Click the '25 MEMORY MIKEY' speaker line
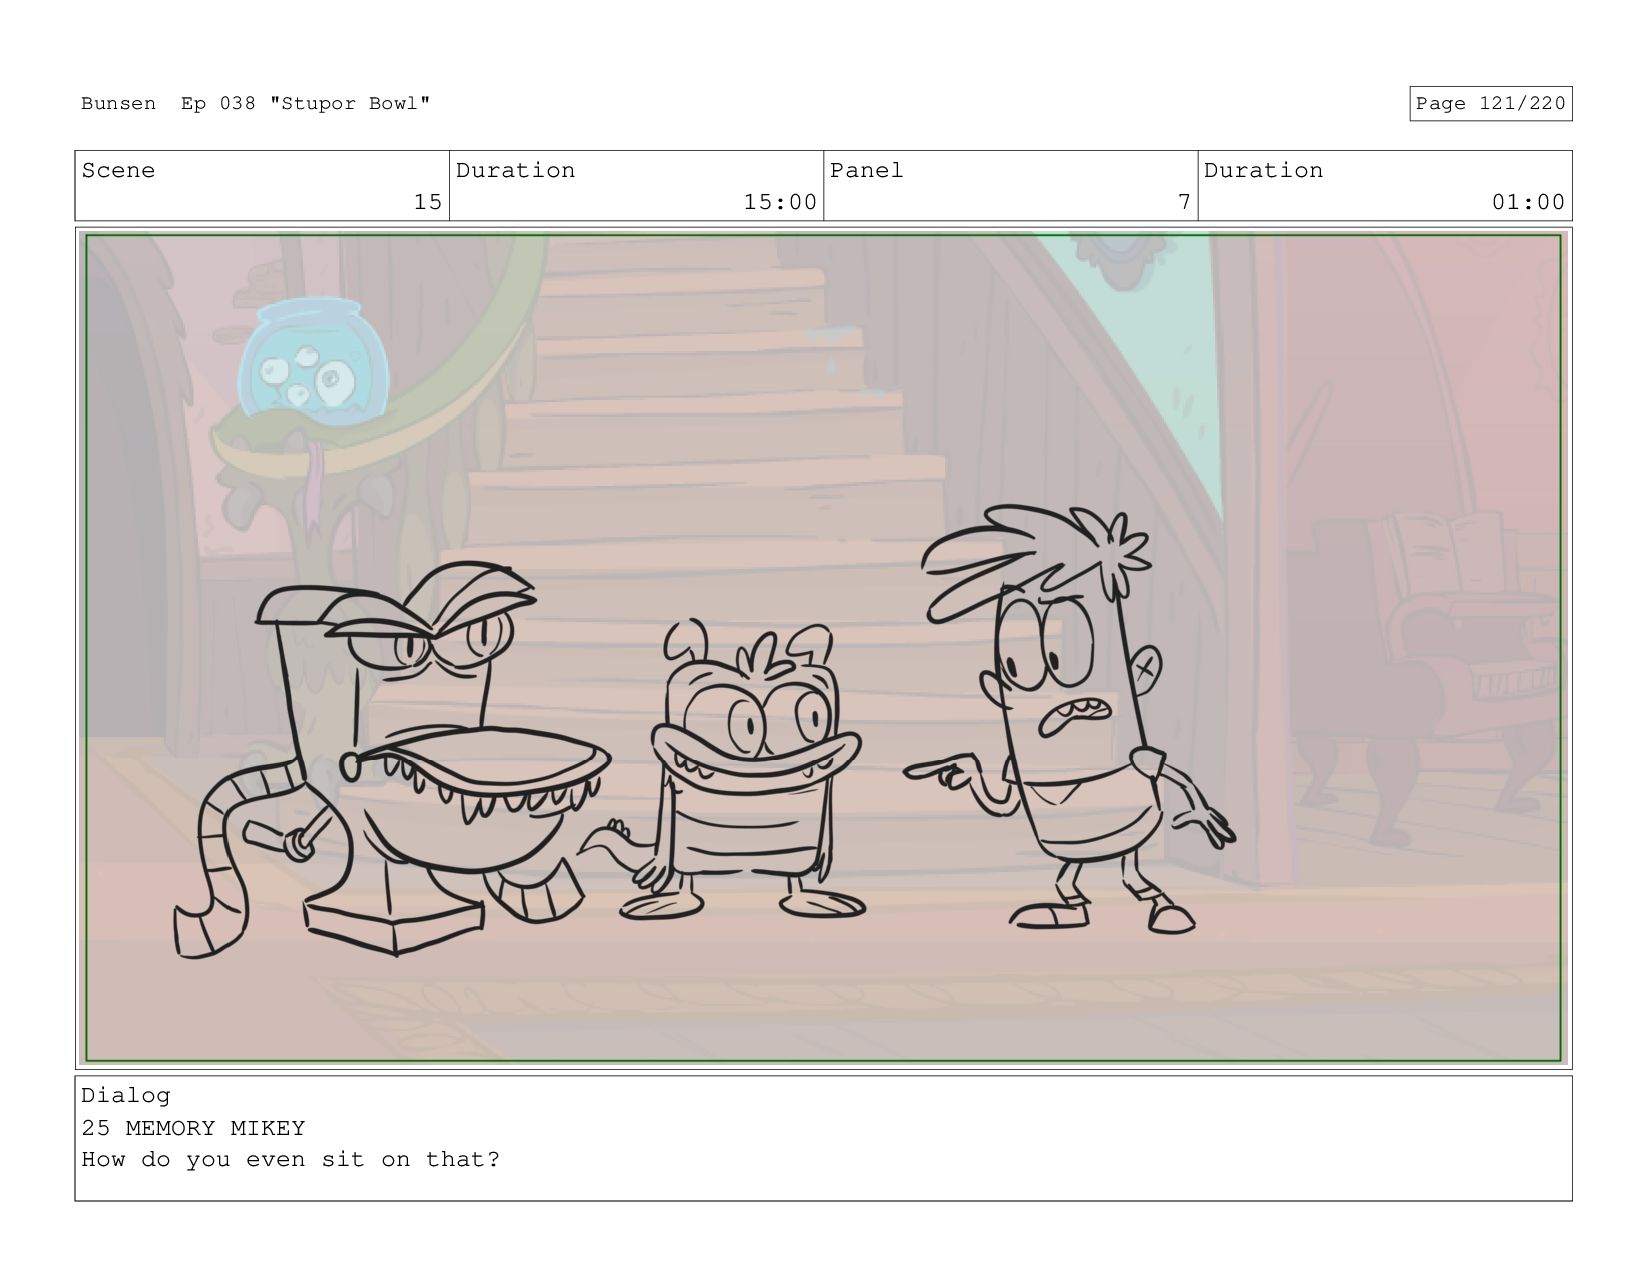 [x=193, y=1128]
